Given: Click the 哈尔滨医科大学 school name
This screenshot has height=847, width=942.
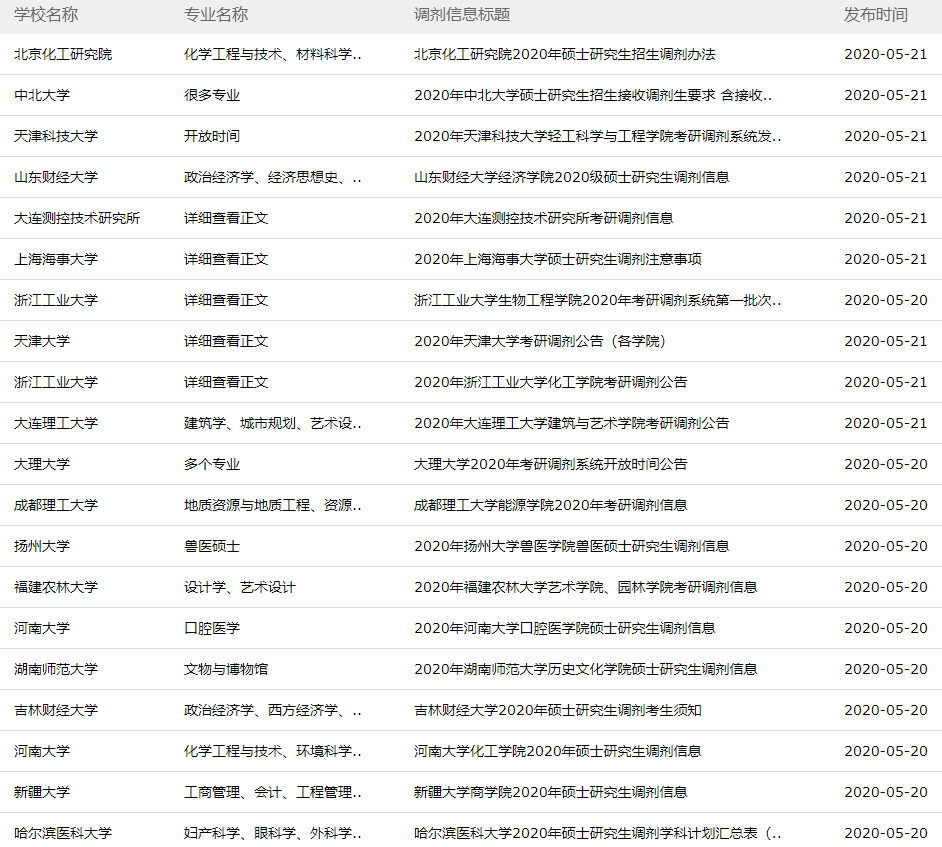Looking at the screenshot, I should tap(63, 833).
